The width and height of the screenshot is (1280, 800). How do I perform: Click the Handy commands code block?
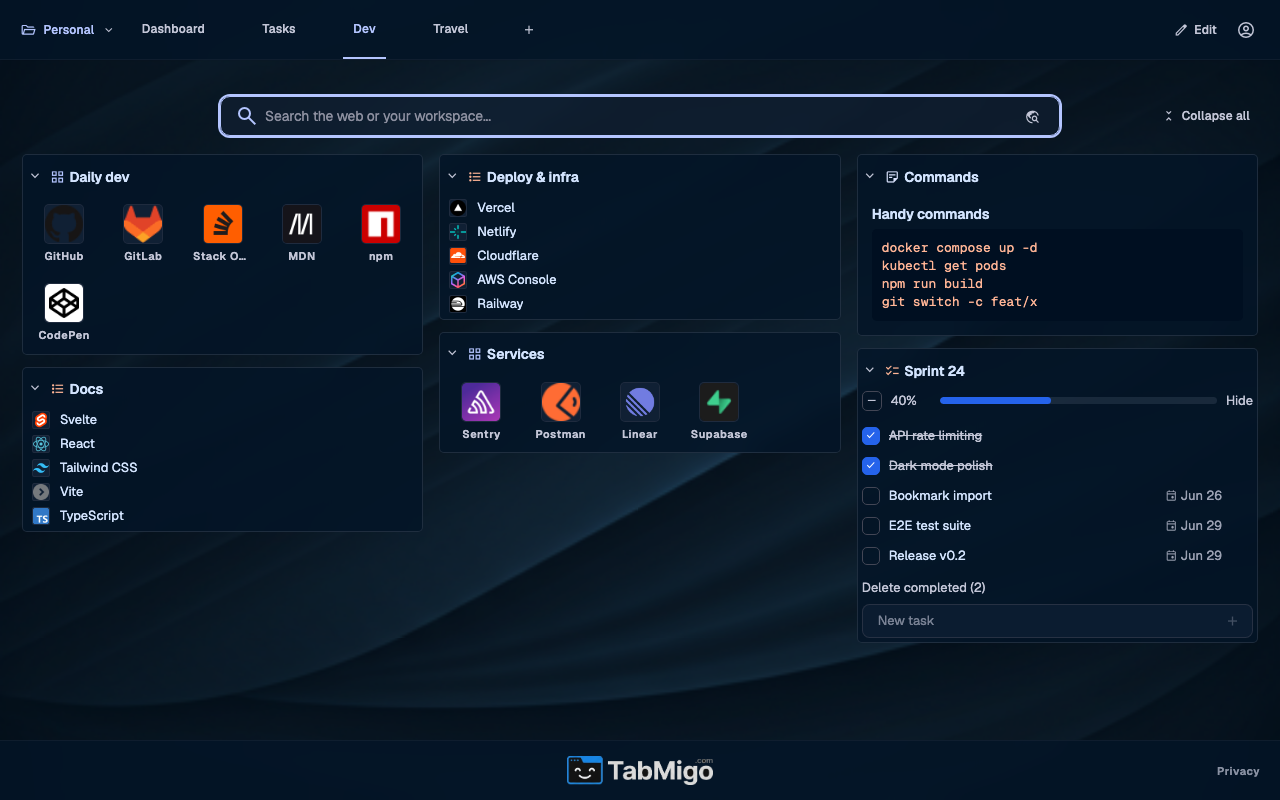tap(1057, 275)
